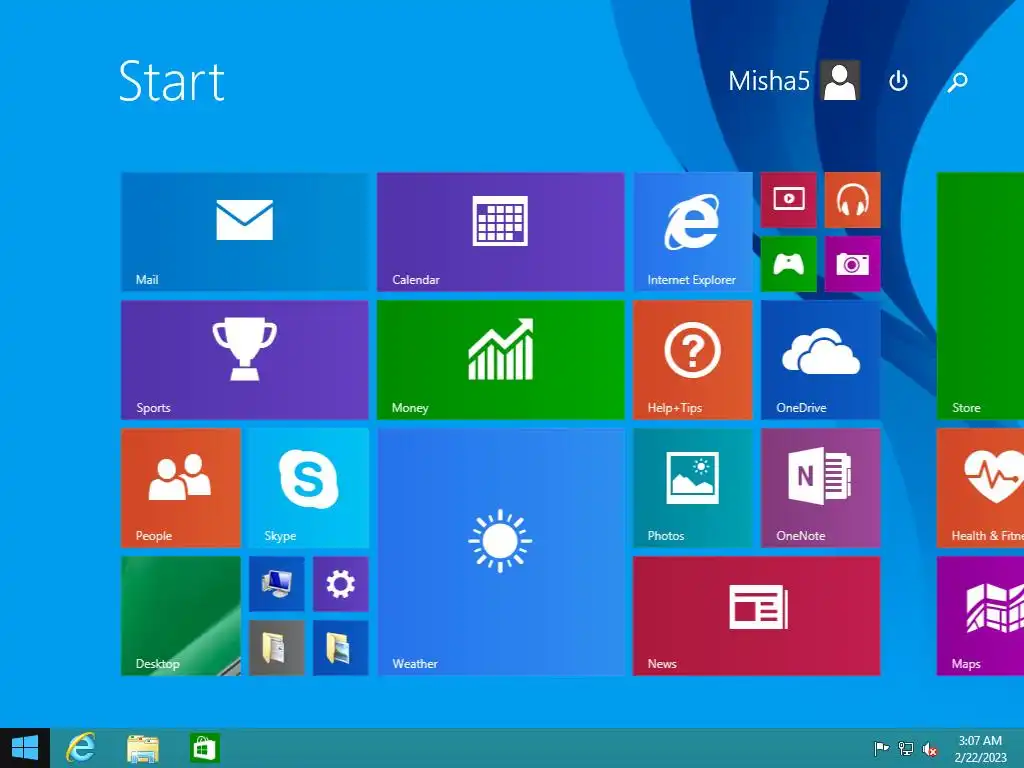Click the muted volume tray icon
Screen dimensions: 1024x768
[x=930, y=749]
